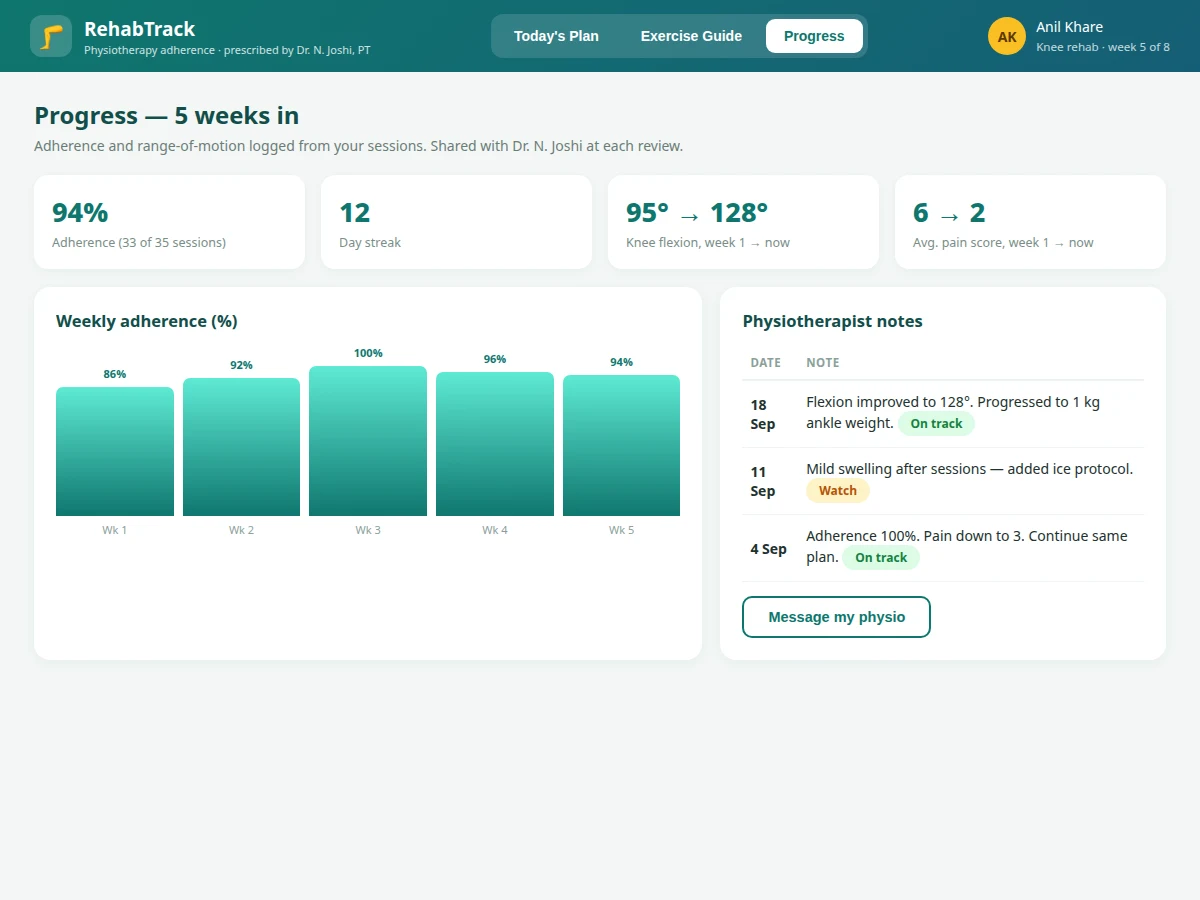Image resolution: width=1200 pixels, height=900 pixels.
Task: Click the Message my physio button
Action: click(x=836, y=617)
